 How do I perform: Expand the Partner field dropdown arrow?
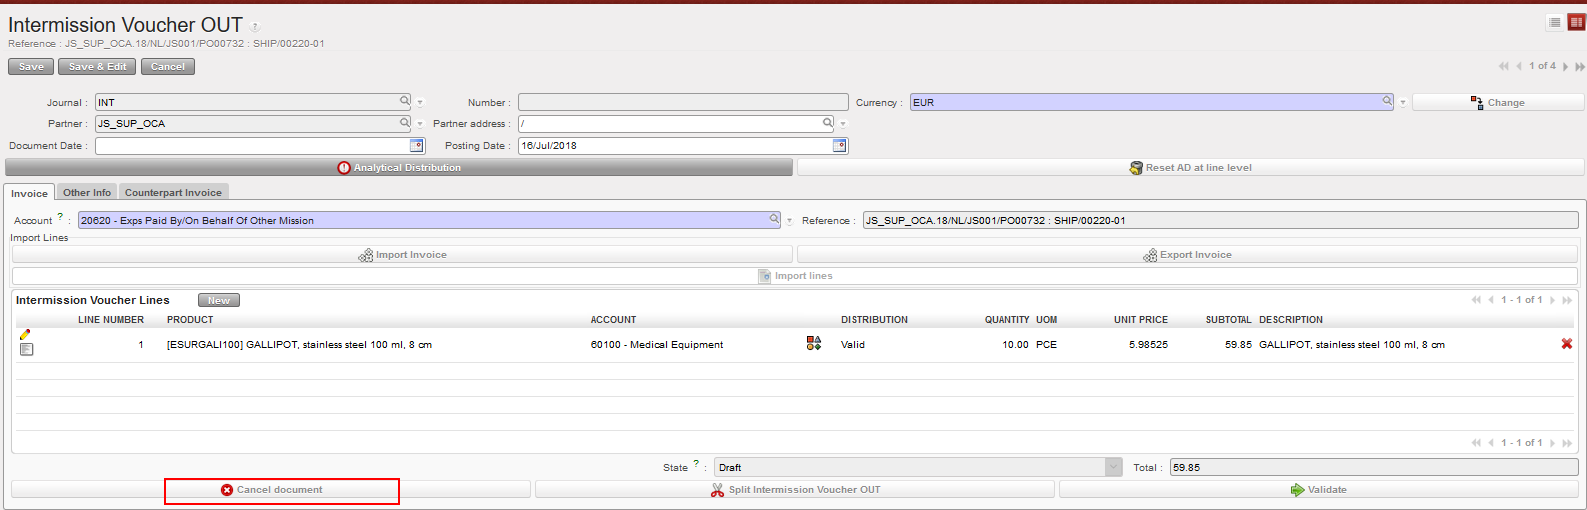click(420, 124)
